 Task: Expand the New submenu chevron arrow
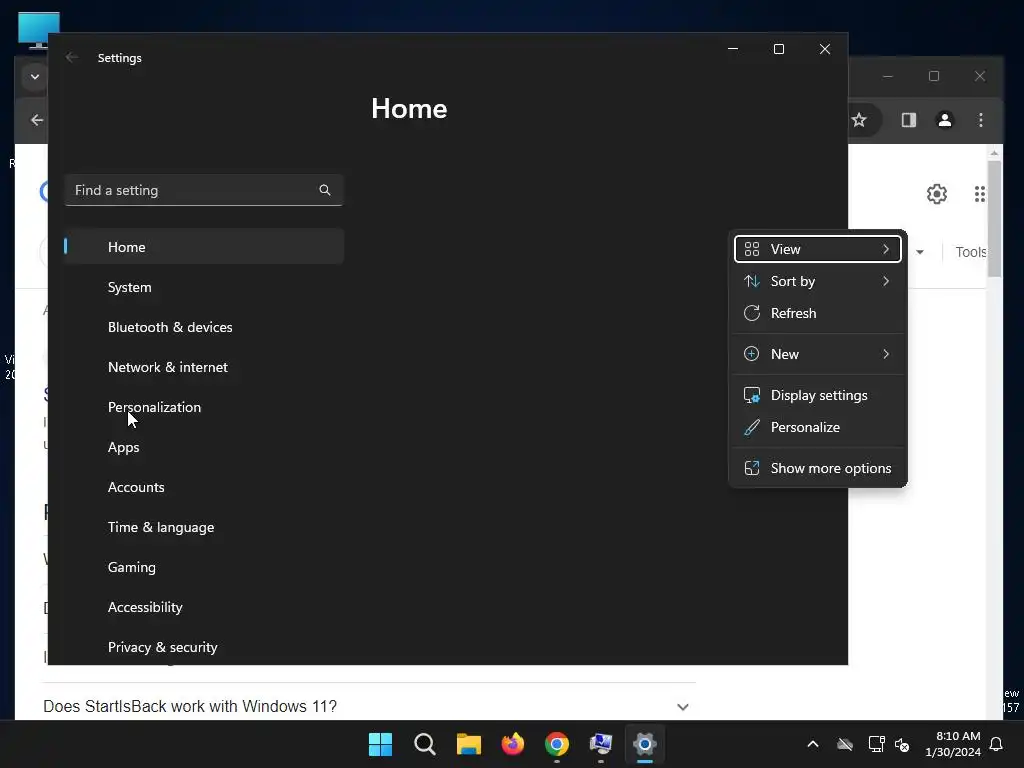(886, 354)
